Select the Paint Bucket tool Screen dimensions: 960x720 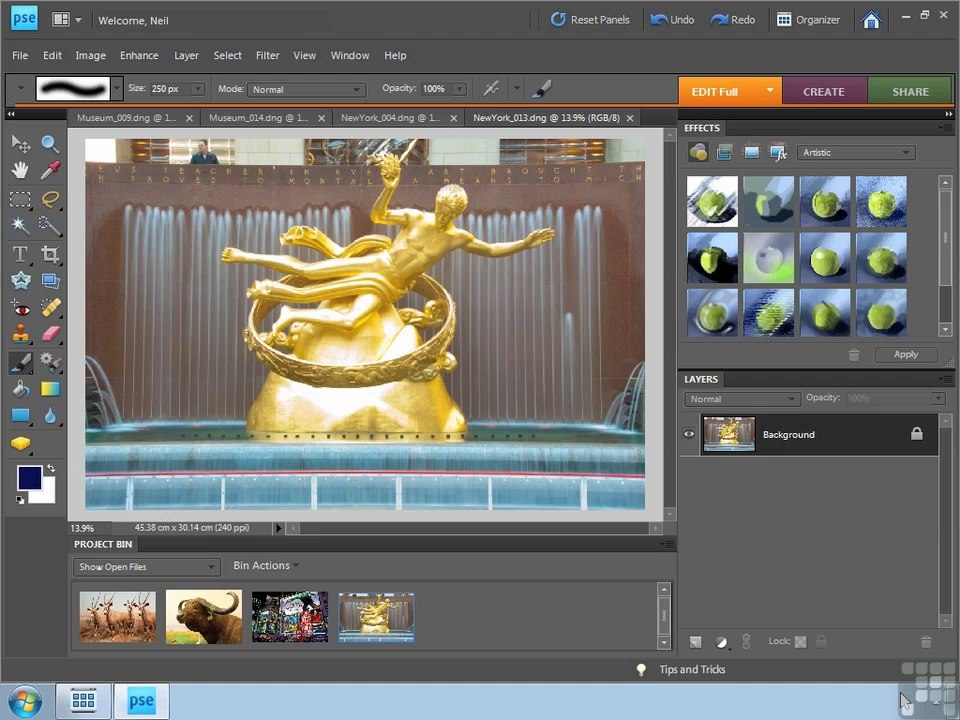click(x=20, y=389)
